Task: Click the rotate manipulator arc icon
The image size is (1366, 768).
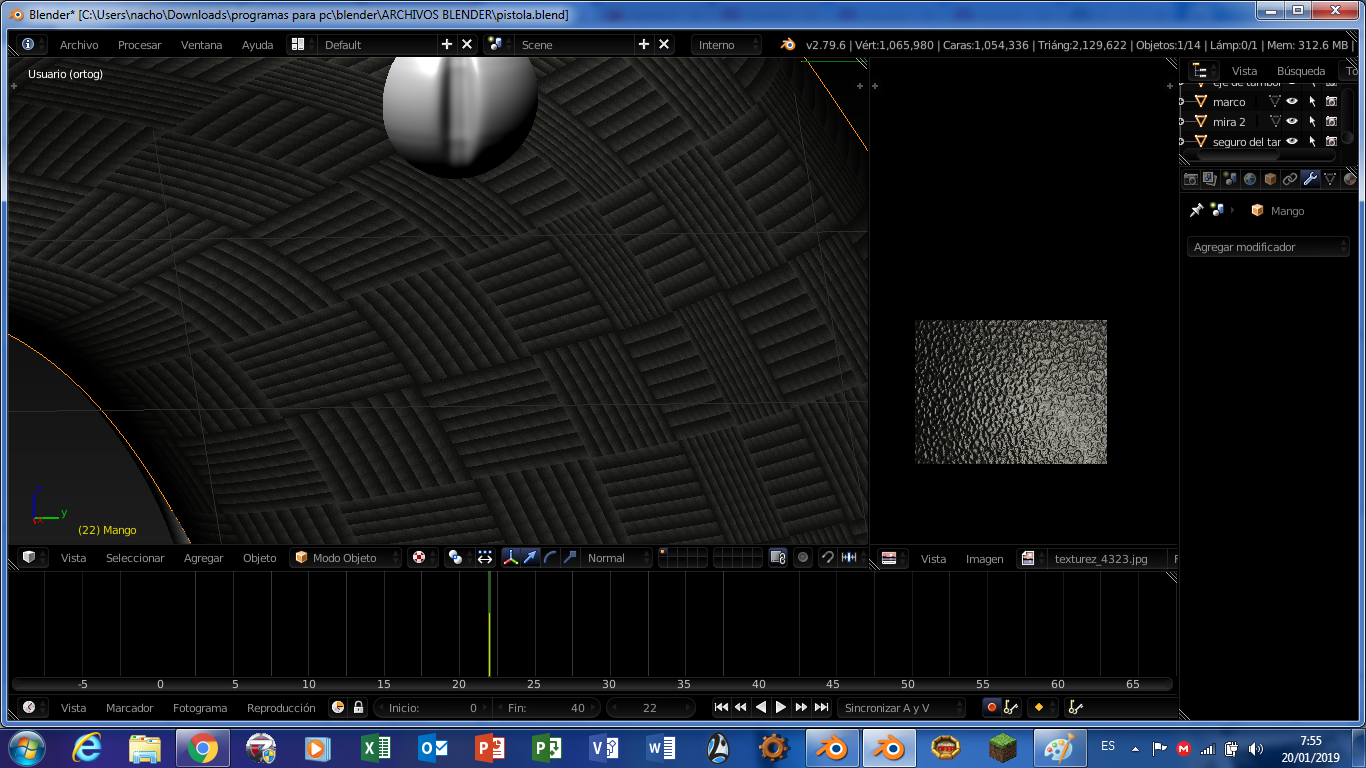Action: (550, 557)
